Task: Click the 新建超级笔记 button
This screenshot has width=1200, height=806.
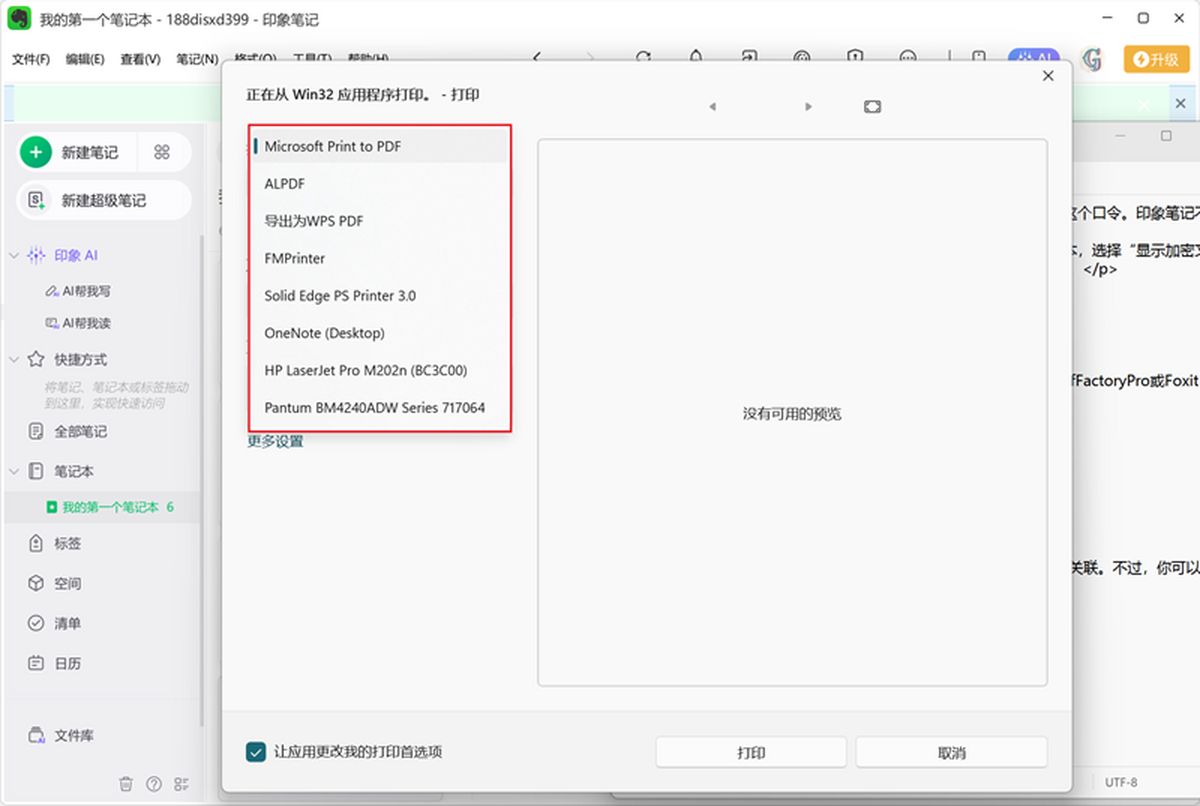Action: [104, 200]
